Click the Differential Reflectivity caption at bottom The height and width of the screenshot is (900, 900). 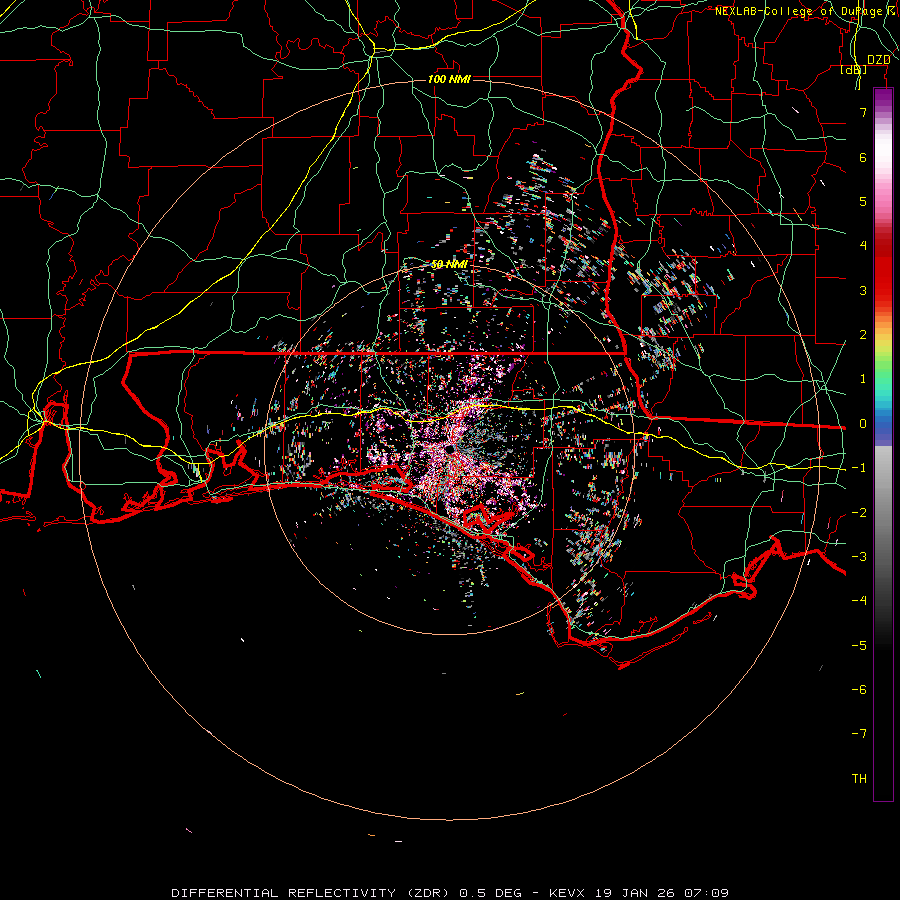point(450,893)
